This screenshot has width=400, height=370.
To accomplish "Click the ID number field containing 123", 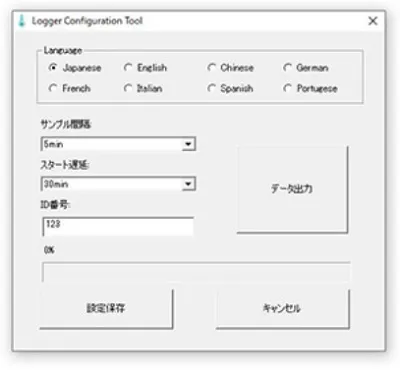I will pos(118,227).
